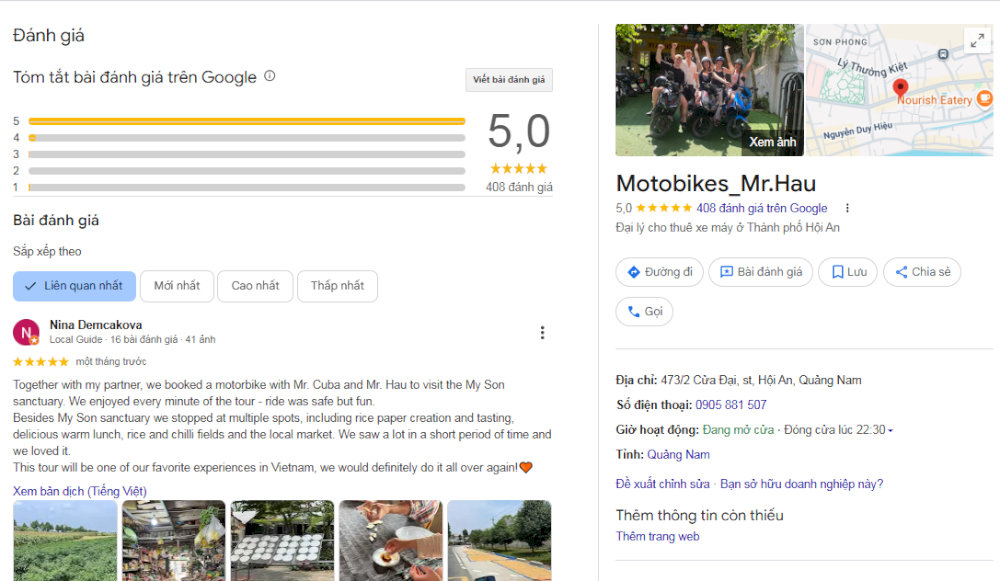Image resolution: width=1000 pixels, height=581 pixels.
Task: Save the place with Lưu button
Action: click(848, 272)
